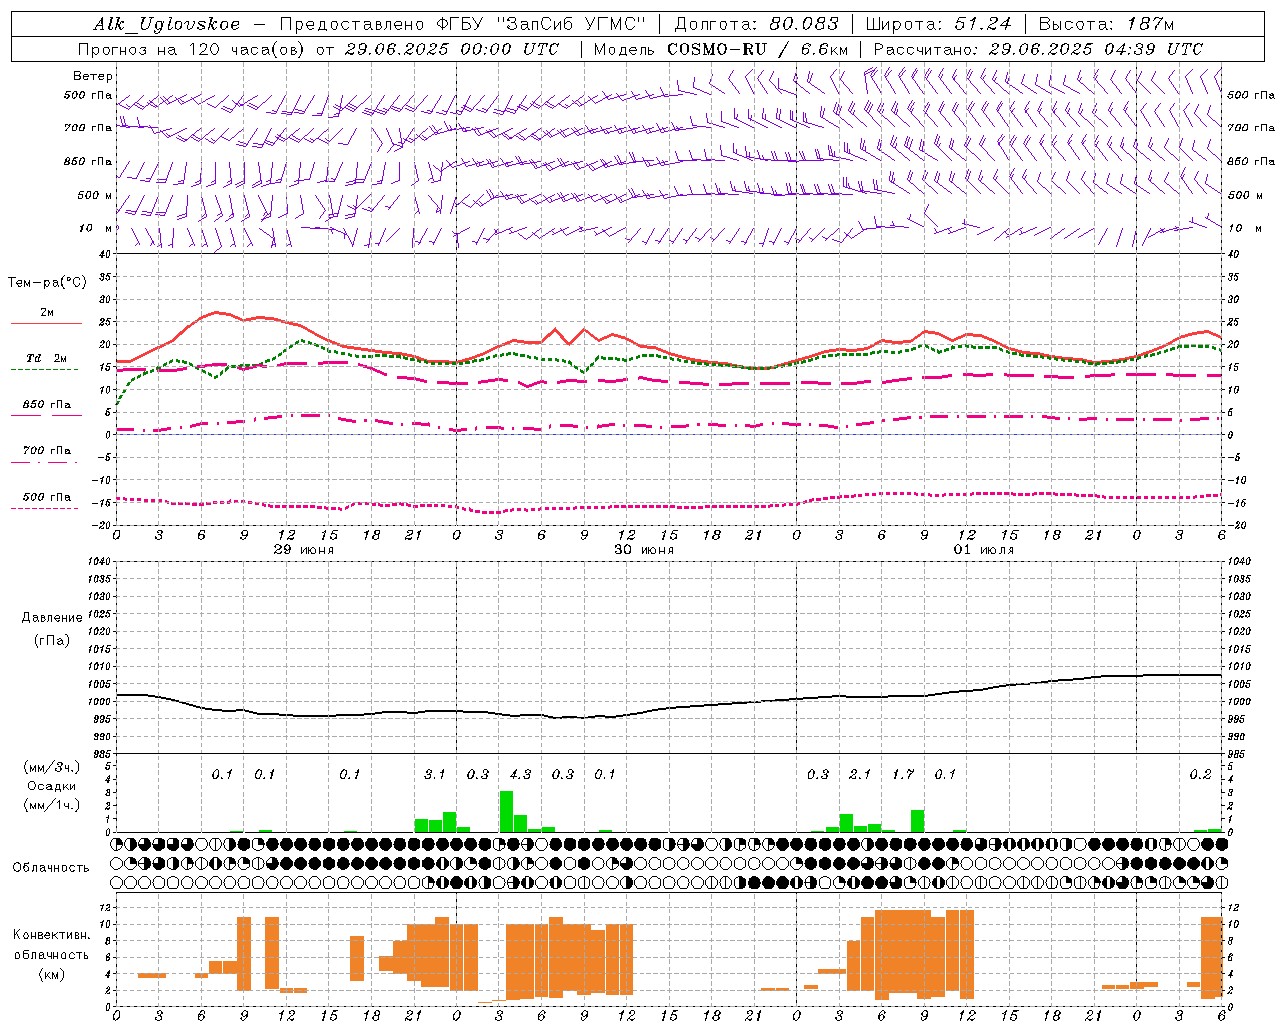Click the '(мм/1ч.)' precipitation unit label
Viewport: 1280px width, 1024px height.
tap(52, 805)
